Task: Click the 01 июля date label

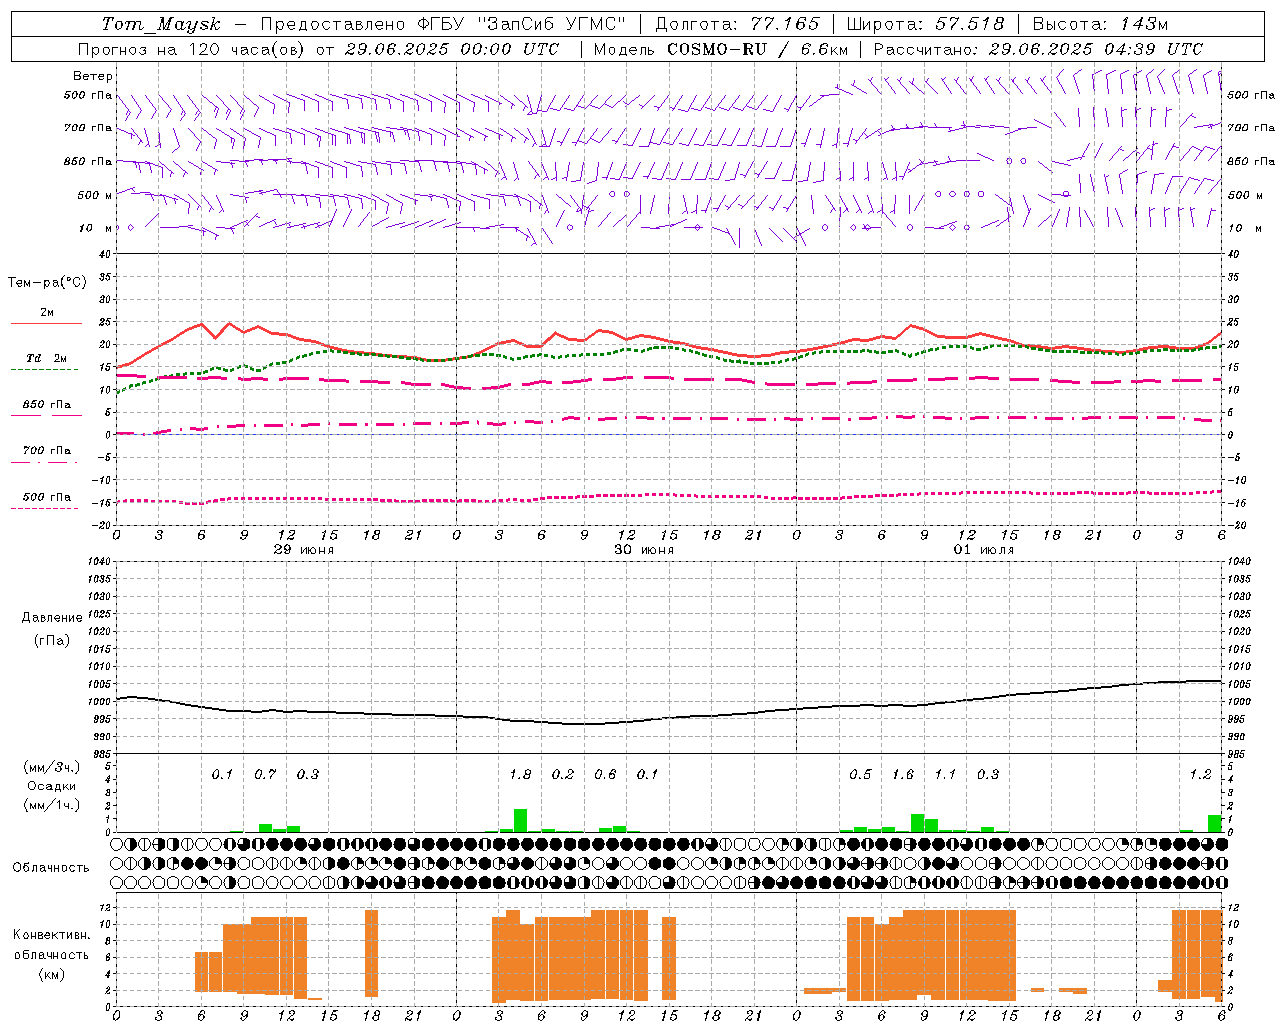Action: pyautogui.click(x=984, y=550)
